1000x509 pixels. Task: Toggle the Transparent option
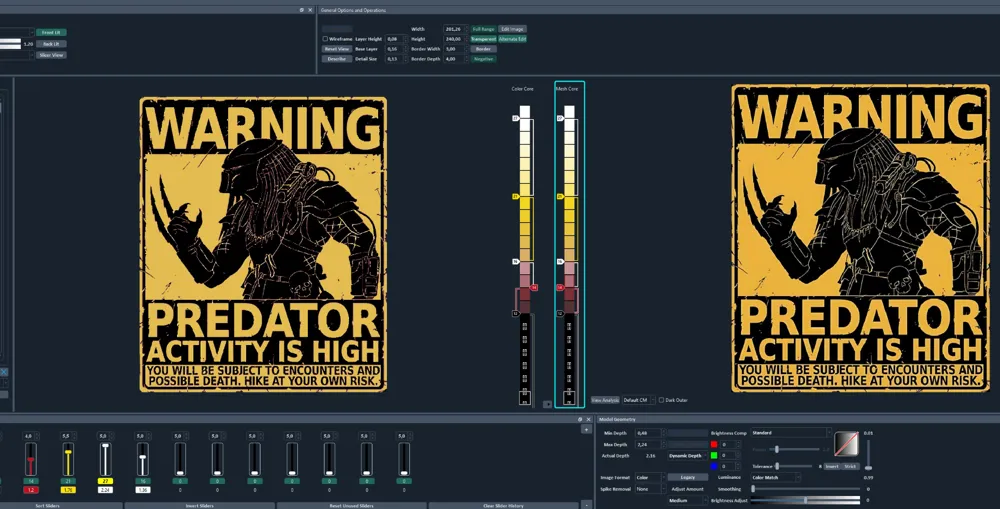(483, 39)
